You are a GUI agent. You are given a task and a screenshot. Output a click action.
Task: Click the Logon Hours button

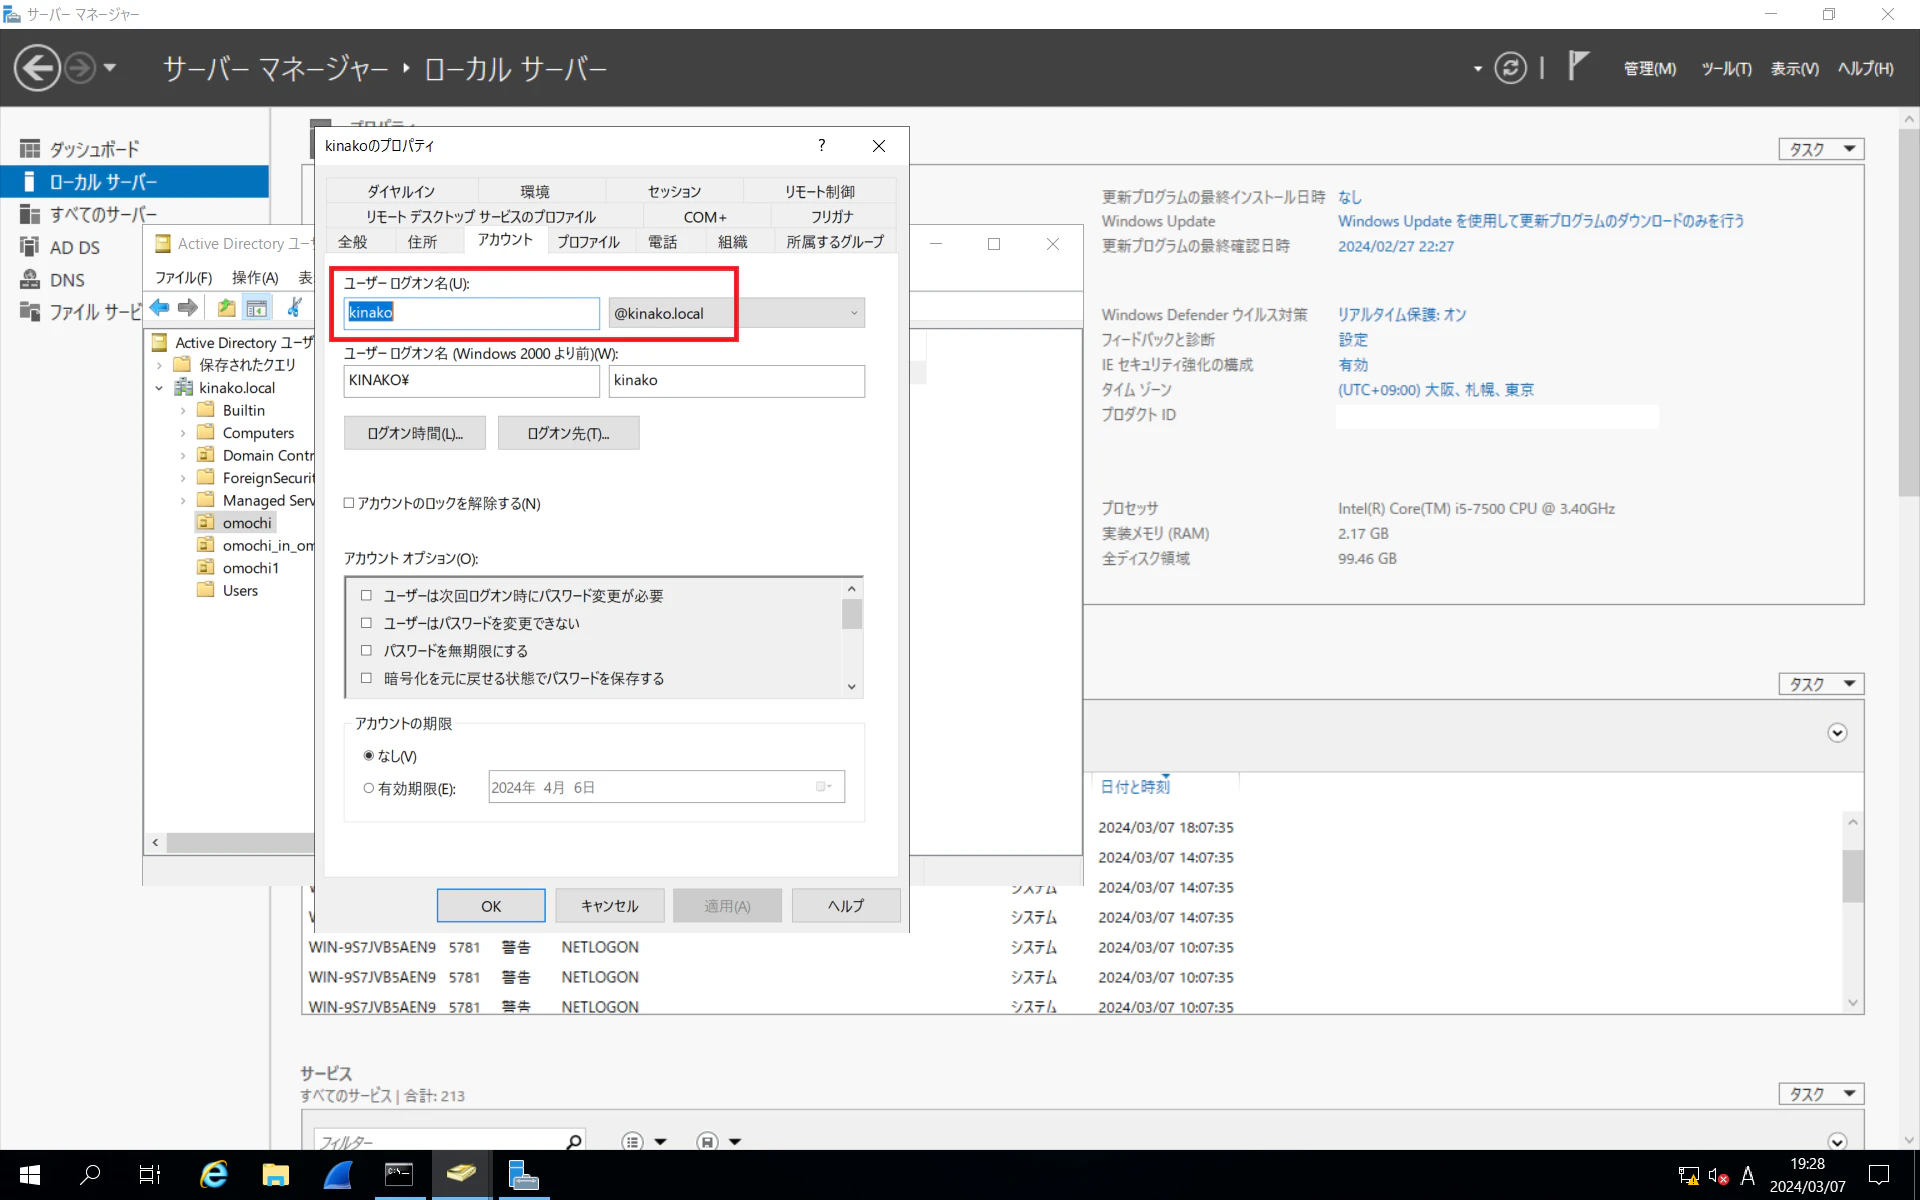pos(414,433)
